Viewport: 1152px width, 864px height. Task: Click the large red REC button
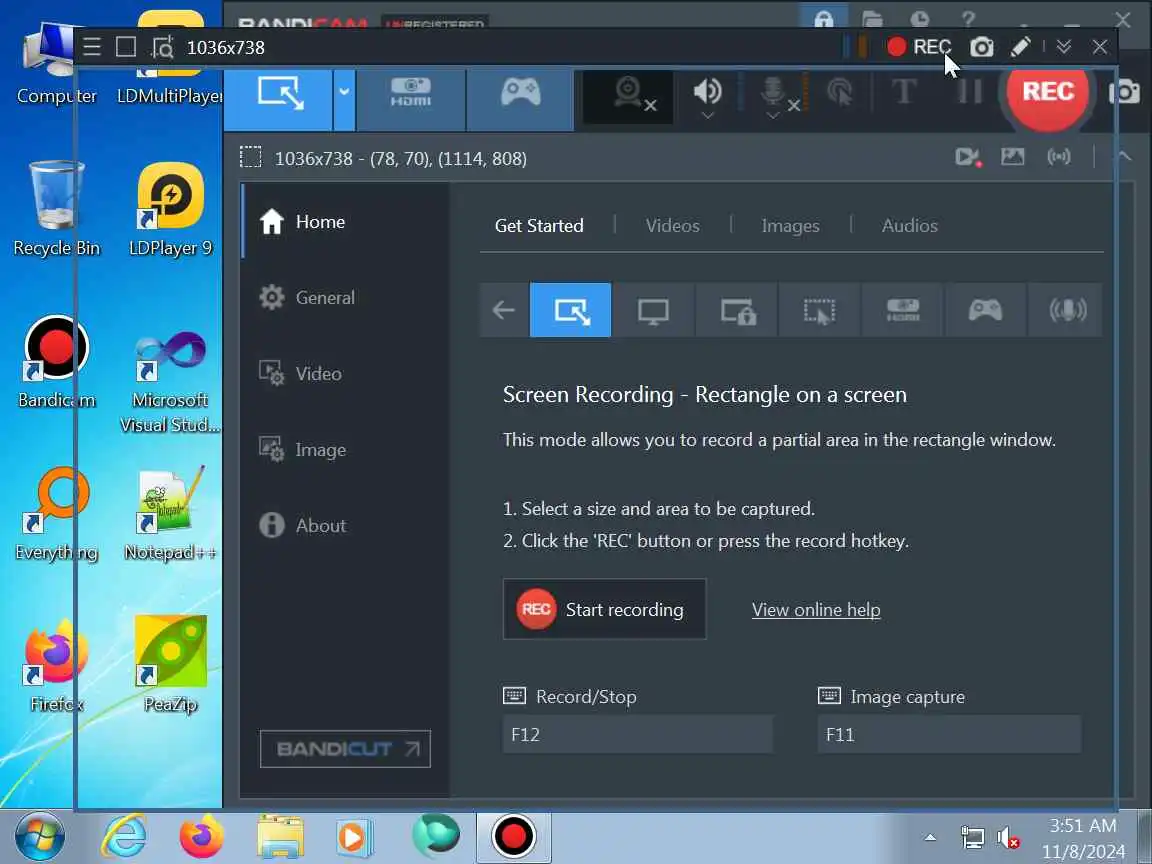coord(1048,92)
